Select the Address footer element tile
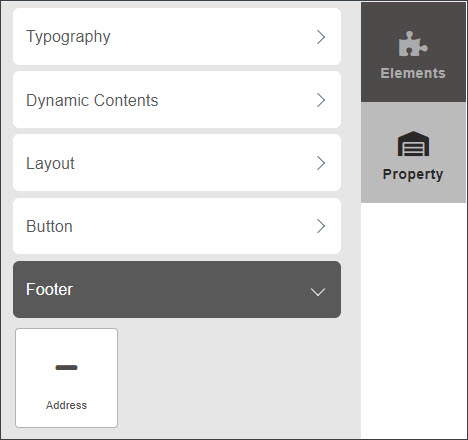This screenshot has height=440, width=468. click(66, 378)
